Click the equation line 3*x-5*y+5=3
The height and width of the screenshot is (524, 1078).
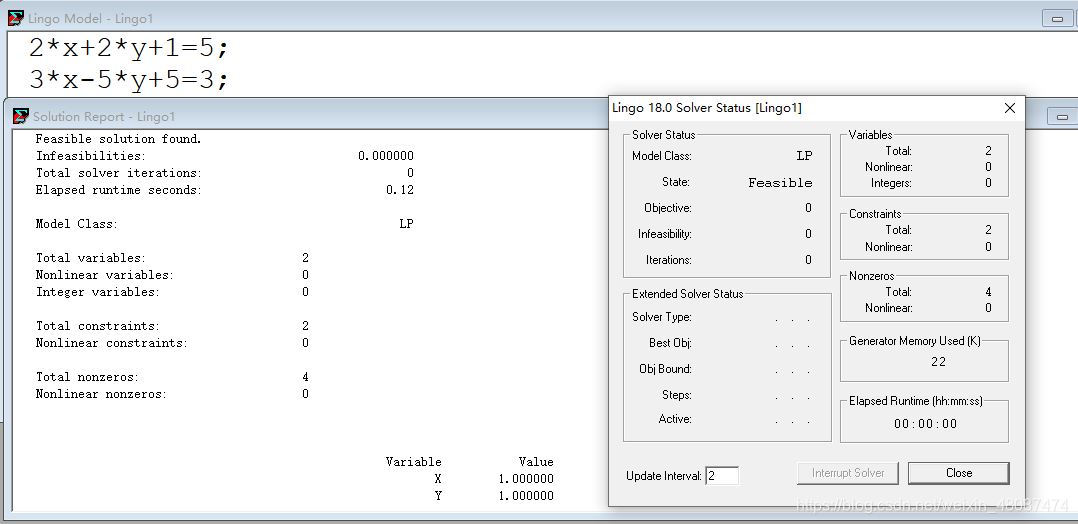129,80
